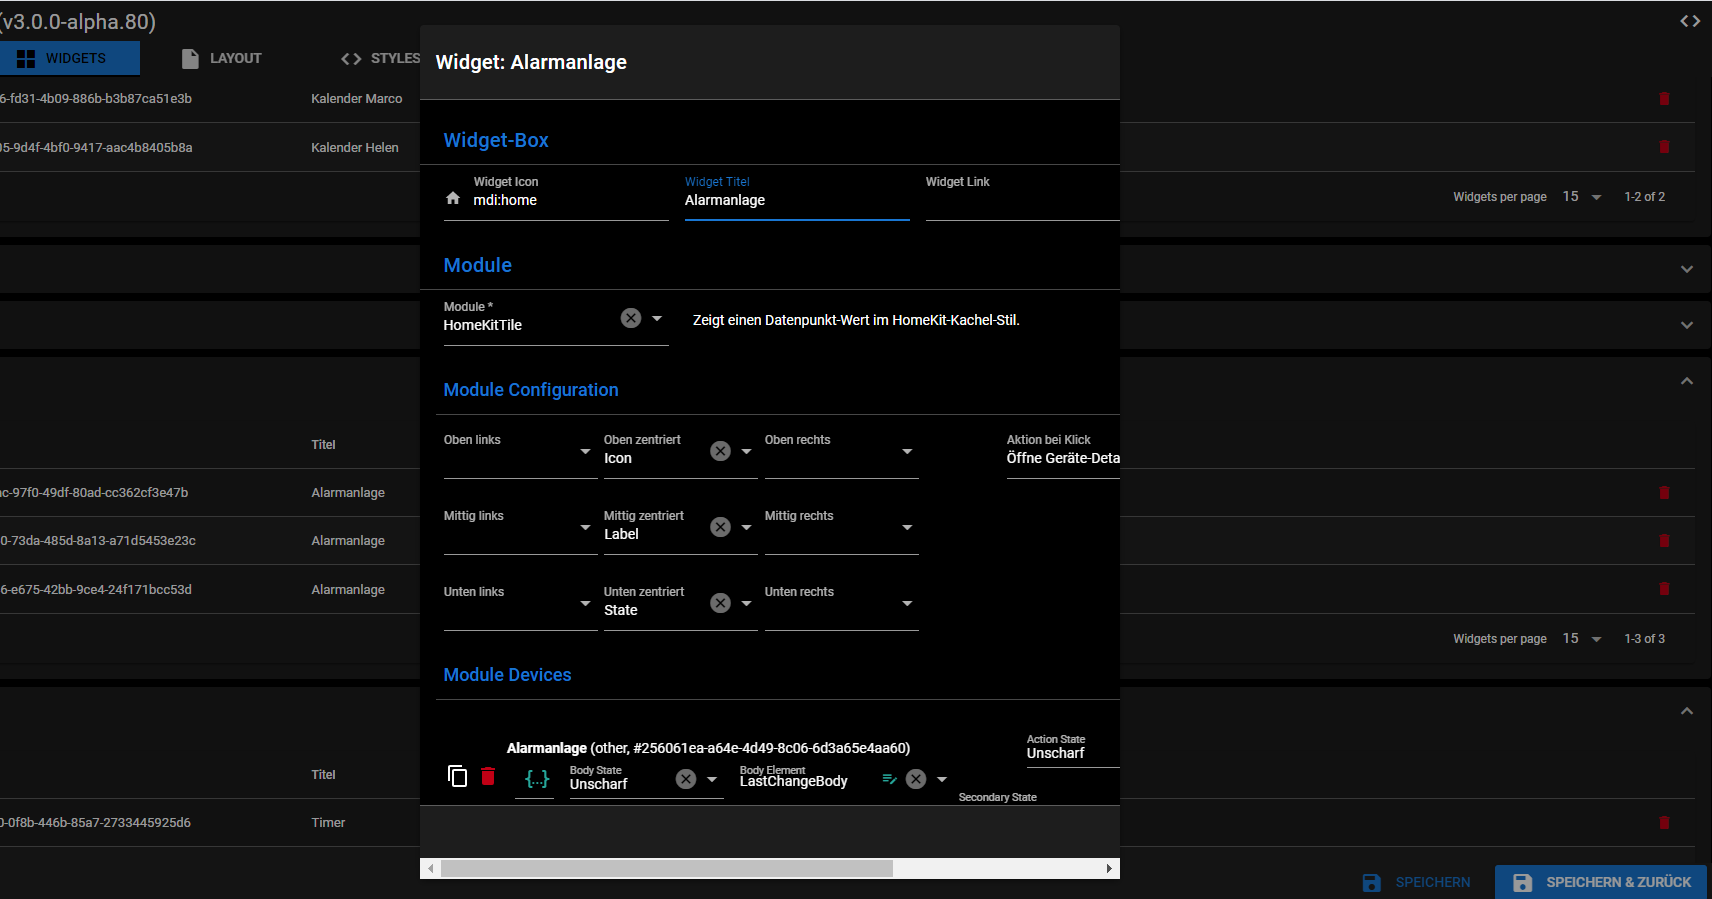Delete the Alarmanlage row ending 3e47b

pos(1664,493)
